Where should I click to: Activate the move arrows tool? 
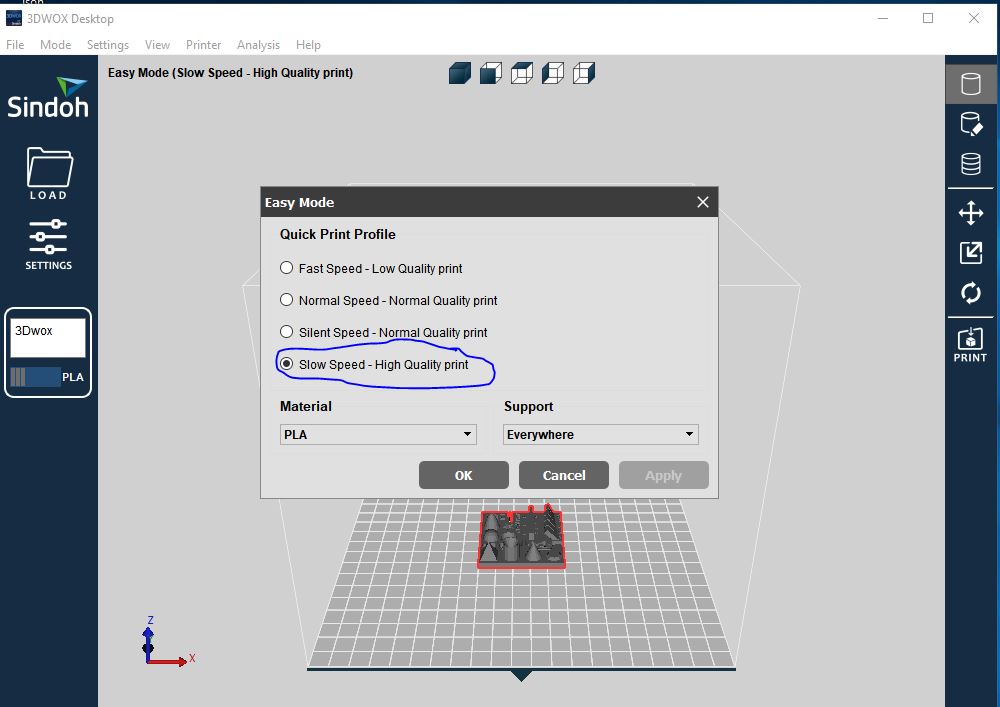coord(971,213)
